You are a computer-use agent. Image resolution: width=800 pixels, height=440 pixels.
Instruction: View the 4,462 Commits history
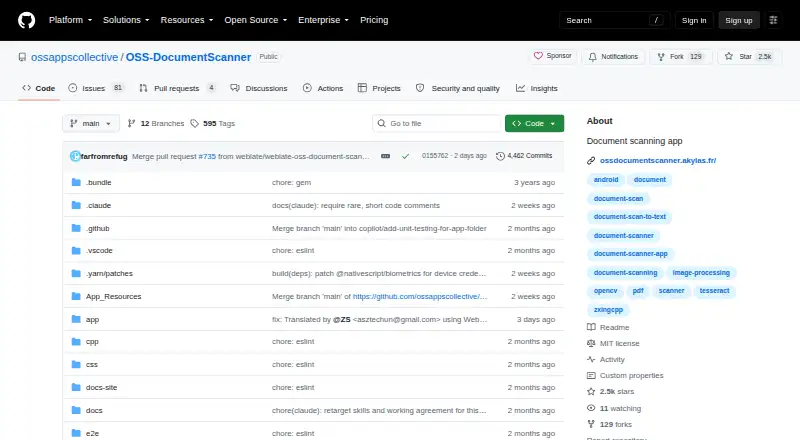pyautogui.click(x=524, y=156)
